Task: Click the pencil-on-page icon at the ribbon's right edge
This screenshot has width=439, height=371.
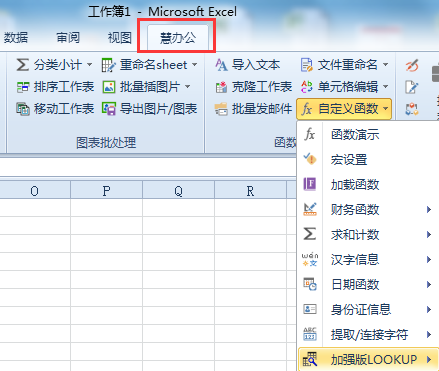Action: pyautogui.click(x=412, y=87)
